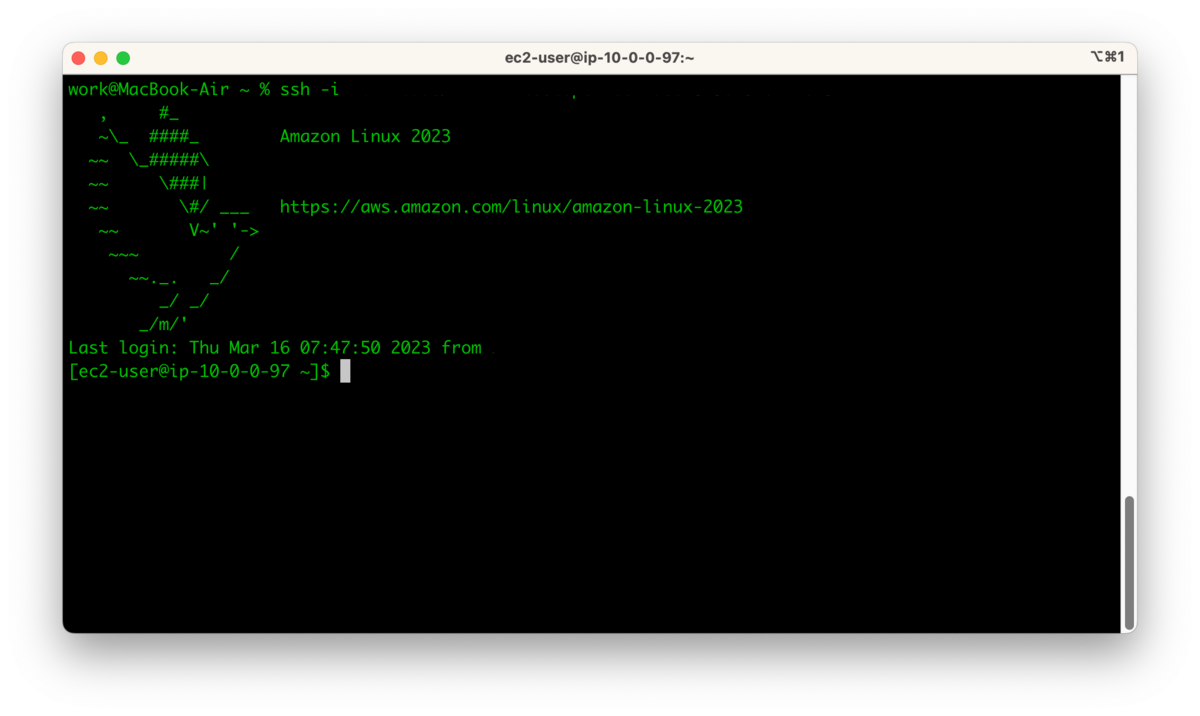Click the 'Last login: Thu Mar 16' line
1200x716 pixels.
click(275, 348)
